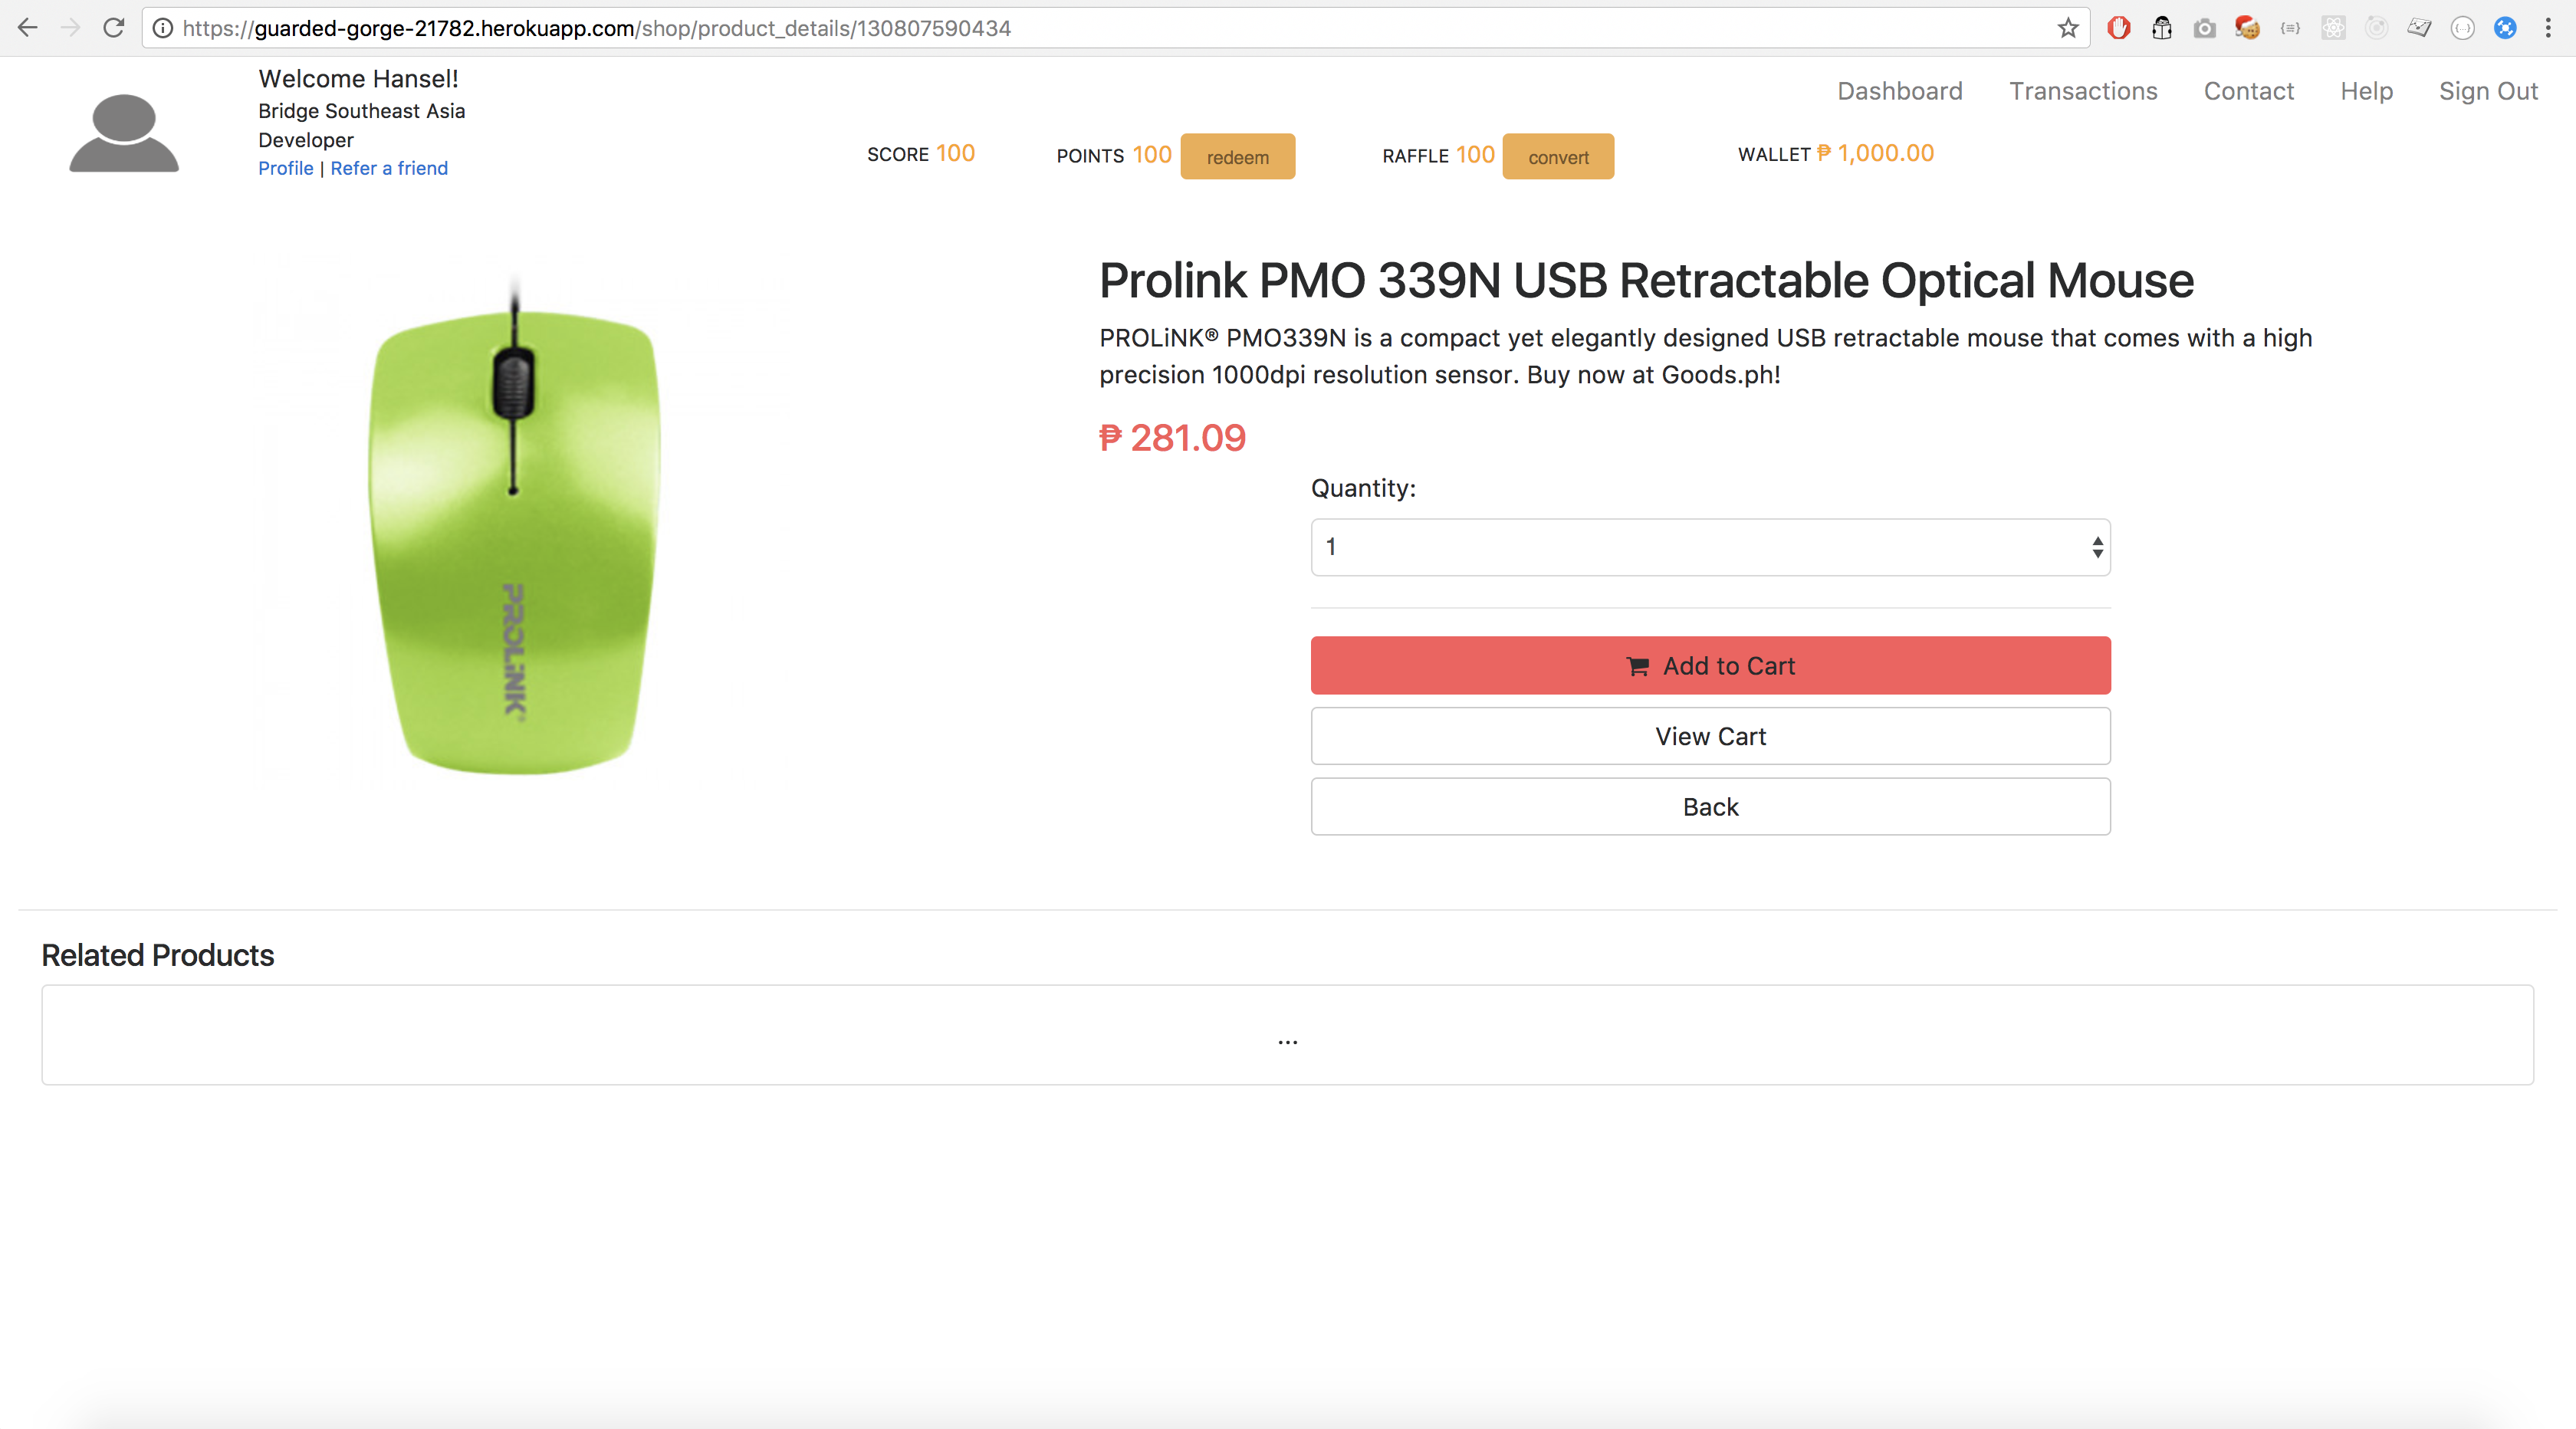Click the Bridge Southeast Asia company text
Image resolution: width=2576 pixels, height=1429 pixels.
[x=361, y=111]
